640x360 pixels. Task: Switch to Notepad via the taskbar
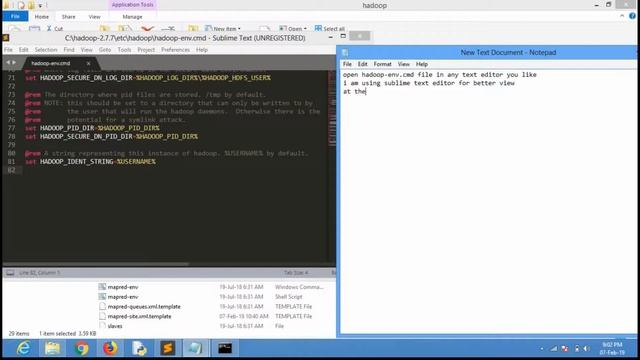[x=196, y=348]
